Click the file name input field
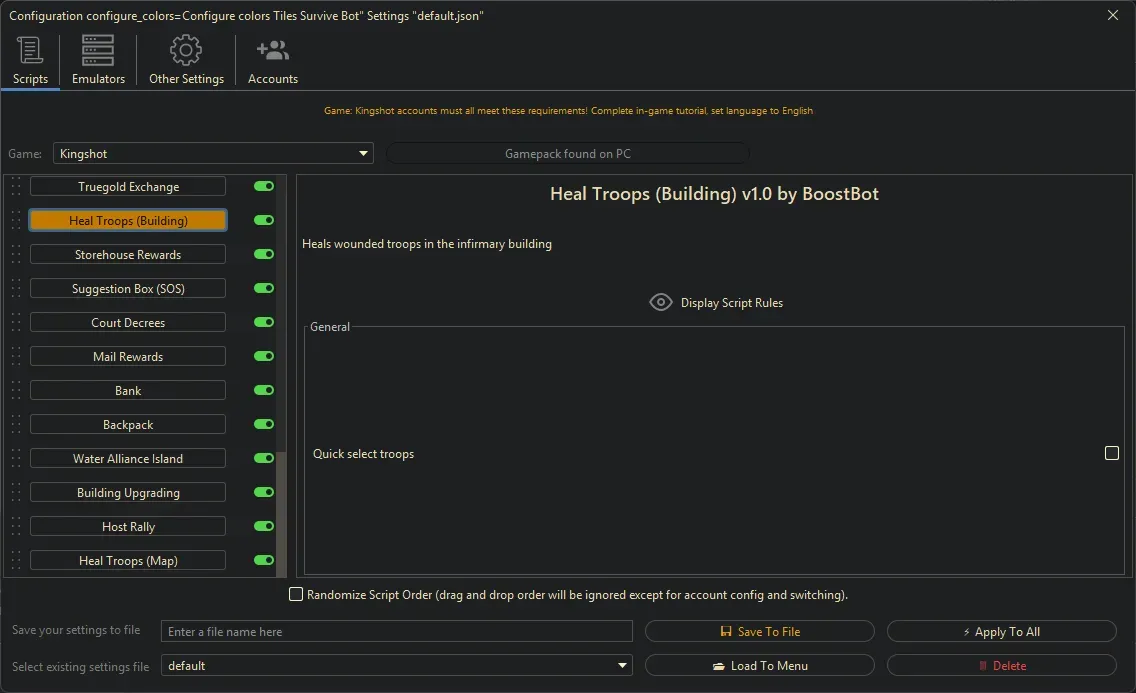 coord(397,632)
